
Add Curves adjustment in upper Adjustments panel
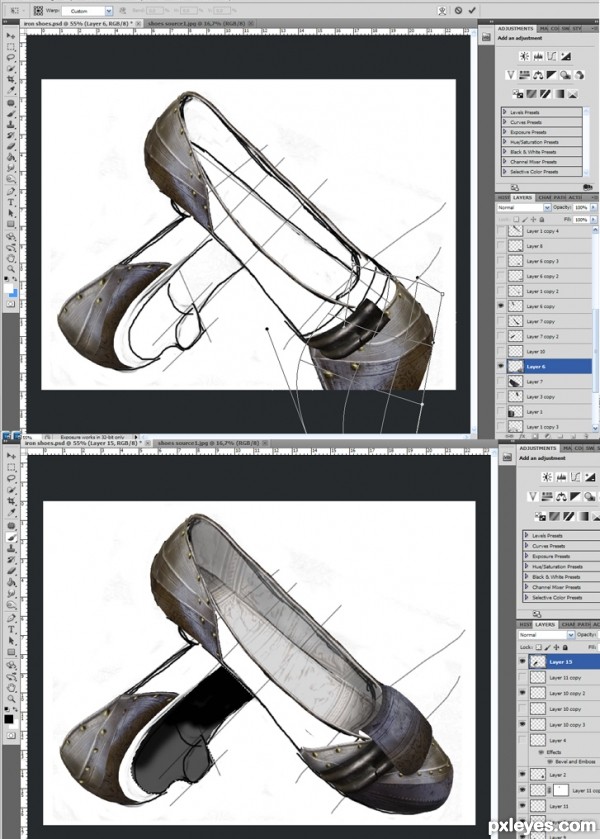coord(552,56)
